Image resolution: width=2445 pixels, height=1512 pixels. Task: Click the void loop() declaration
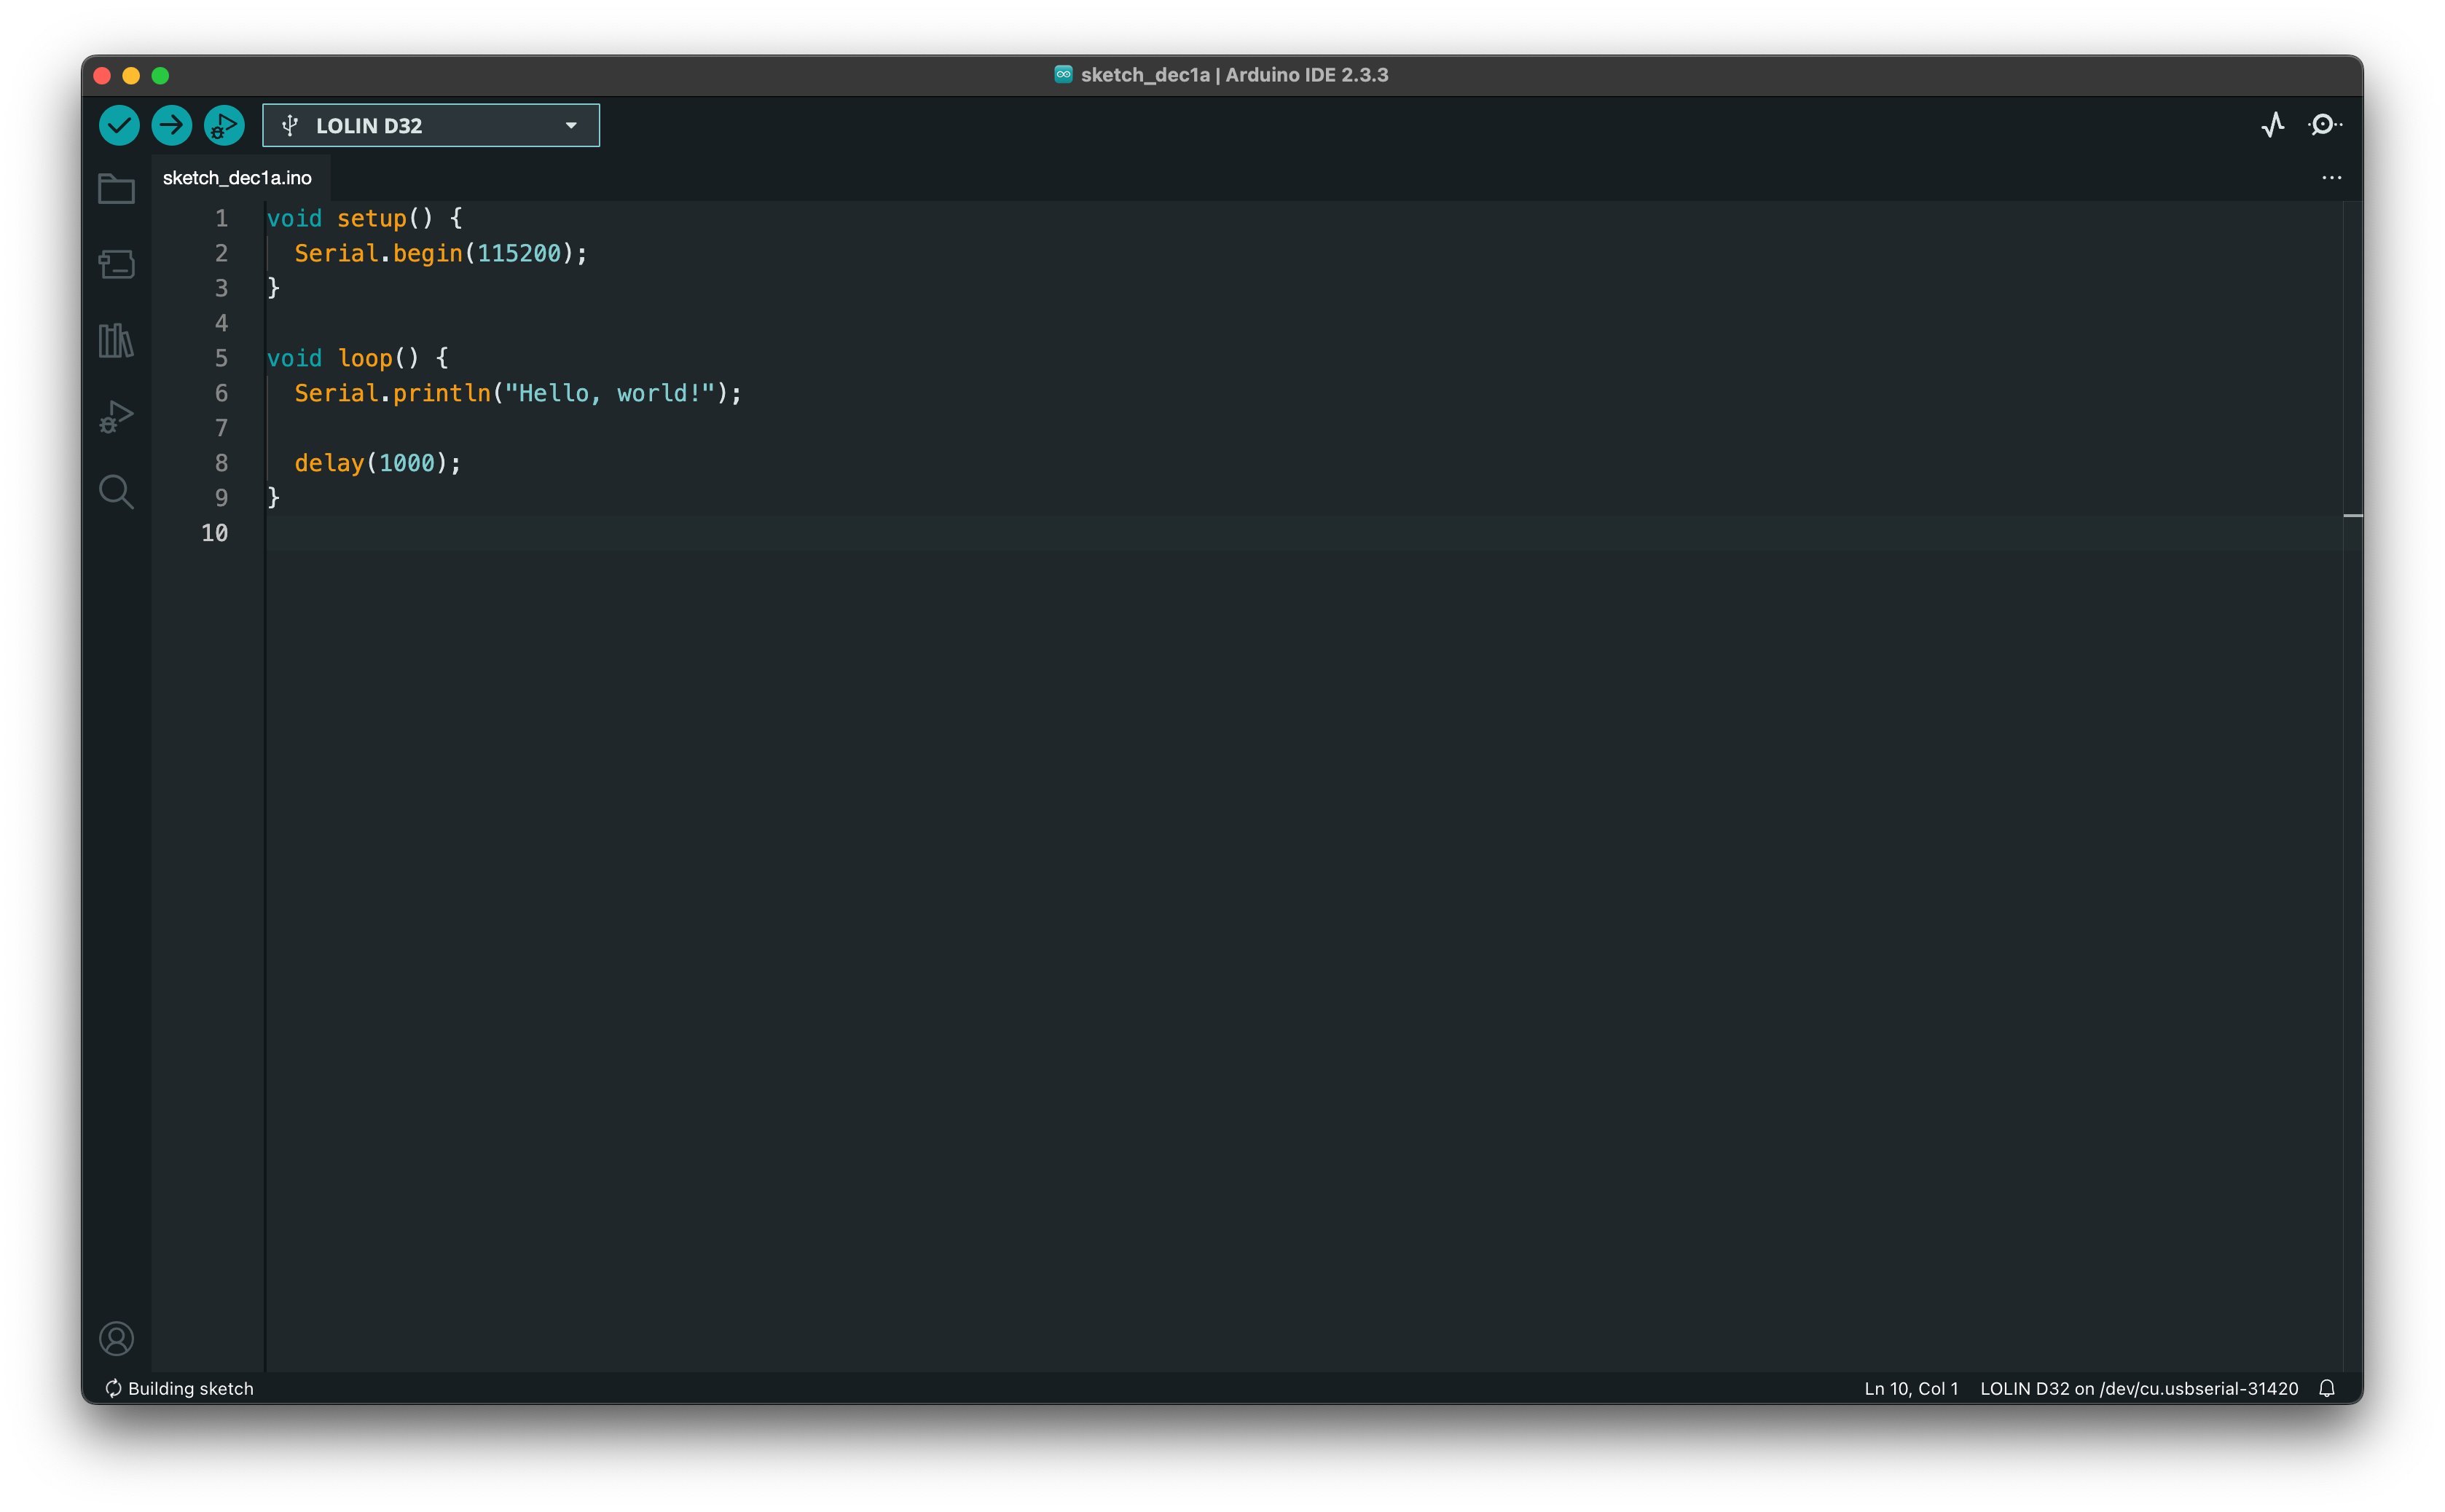358,358
